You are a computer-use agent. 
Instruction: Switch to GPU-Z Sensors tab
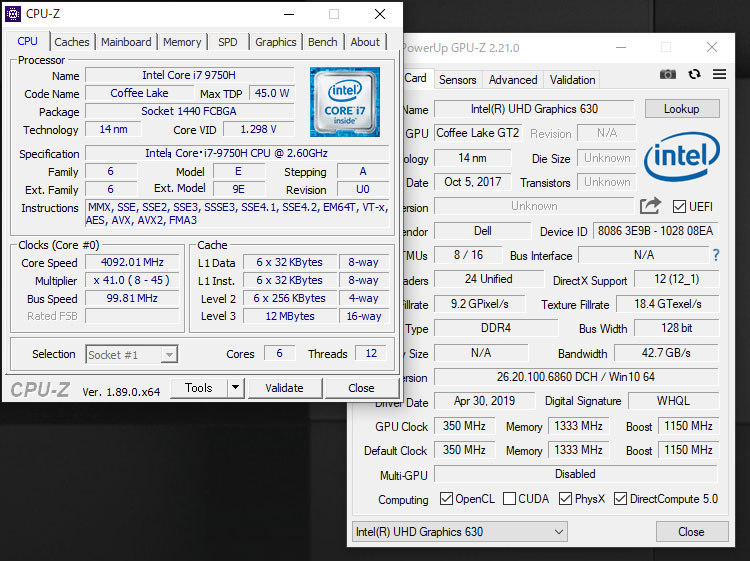pos(457,80)
